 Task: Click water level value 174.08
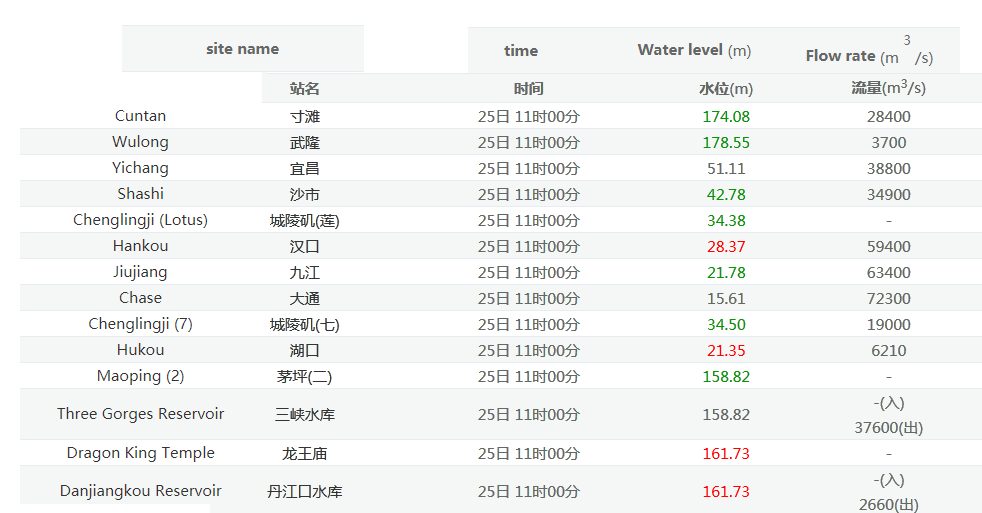click(726, 117)
